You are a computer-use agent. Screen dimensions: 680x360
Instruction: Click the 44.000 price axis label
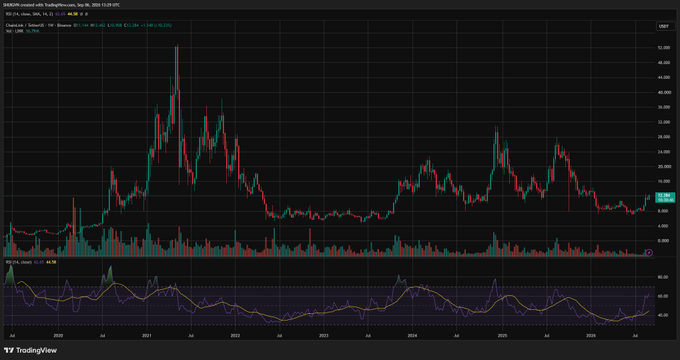tap(664, 78)
